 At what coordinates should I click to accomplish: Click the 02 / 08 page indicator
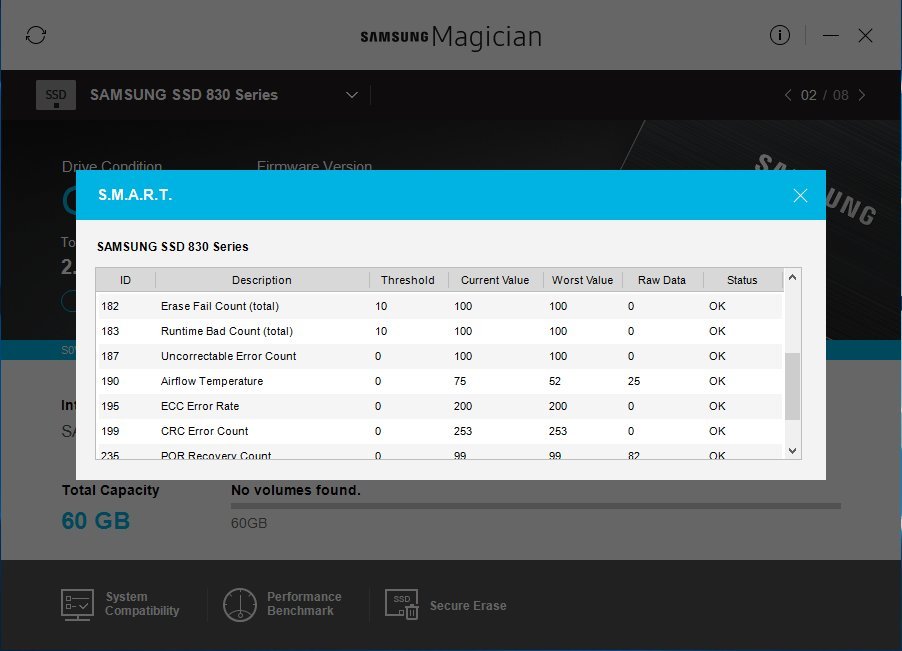click(824, 95)
